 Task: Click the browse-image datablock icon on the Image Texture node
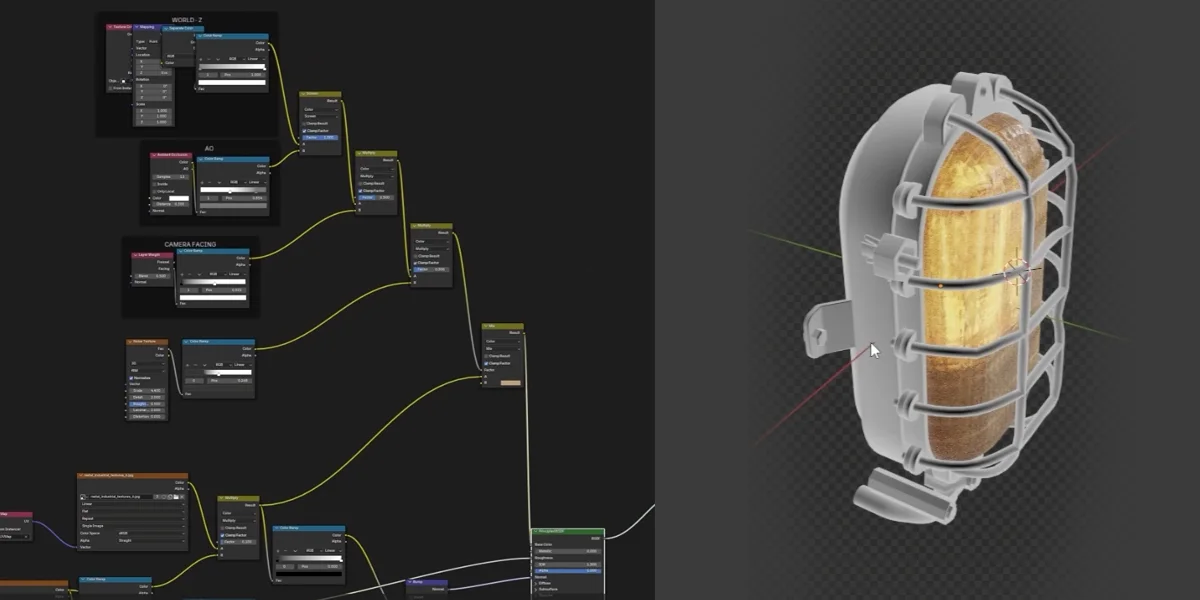(x=84, y=496)
